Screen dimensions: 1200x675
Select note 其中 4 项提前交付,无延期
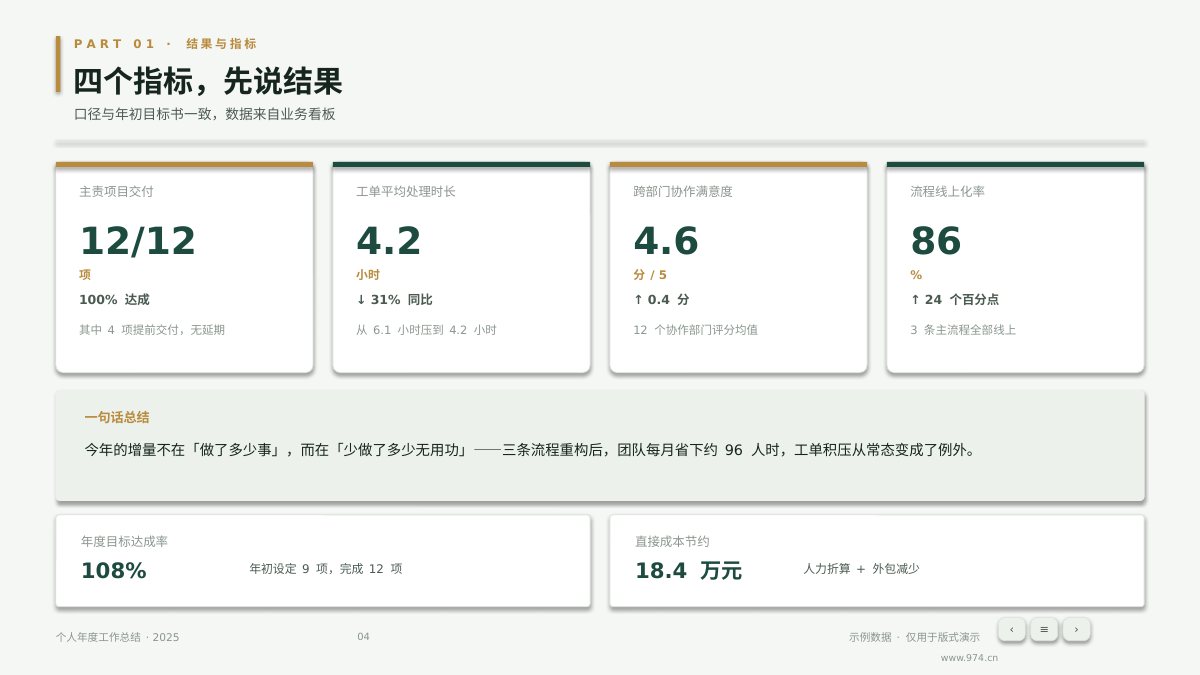[152, 330]
